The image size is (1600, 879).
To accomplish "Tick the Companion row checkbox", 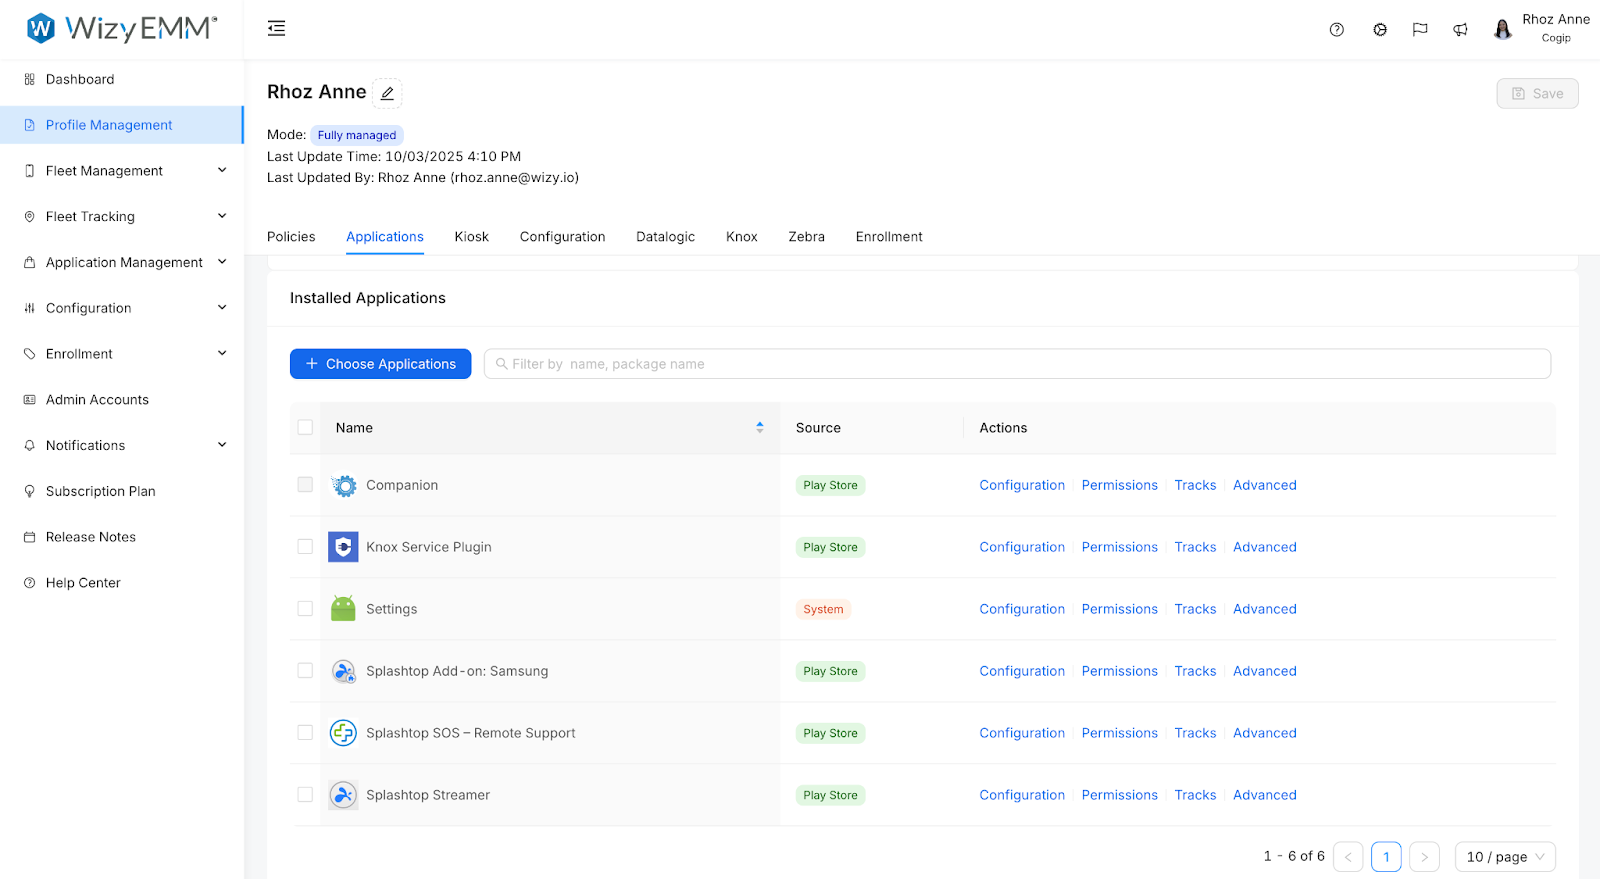I will [x=305, y=484].
